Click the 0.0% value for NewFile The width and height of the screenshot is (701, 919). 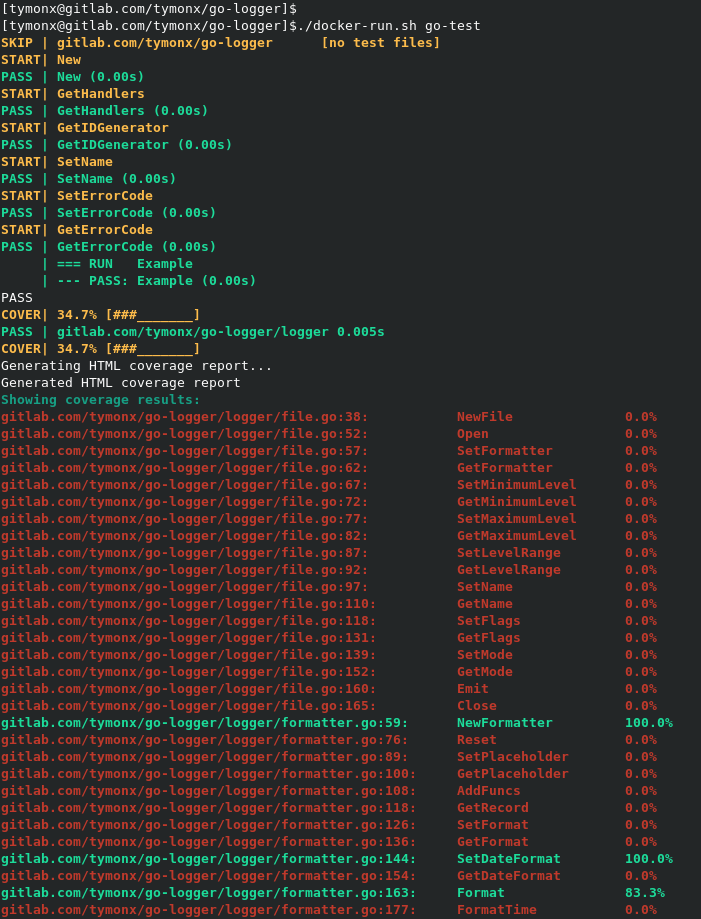pyautogui.click(x=641, y=417)
